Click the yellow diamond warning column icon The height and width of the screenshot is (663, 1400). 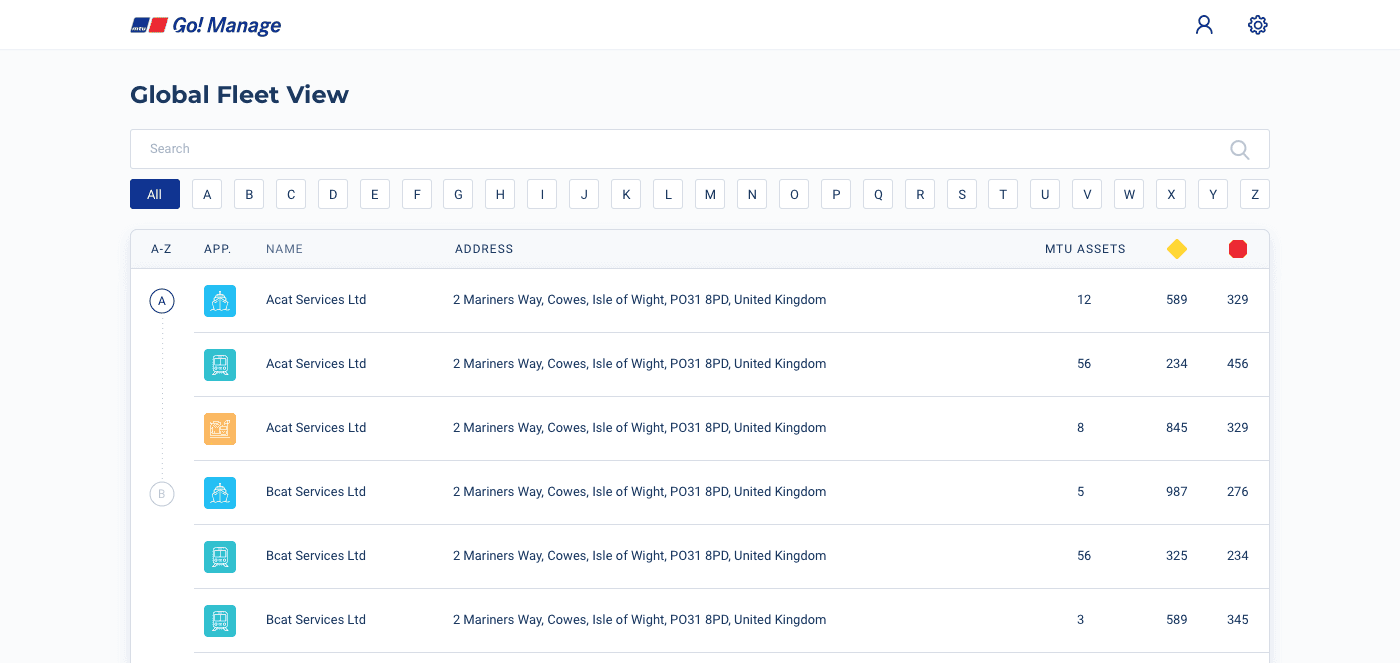coord(1177,249)
